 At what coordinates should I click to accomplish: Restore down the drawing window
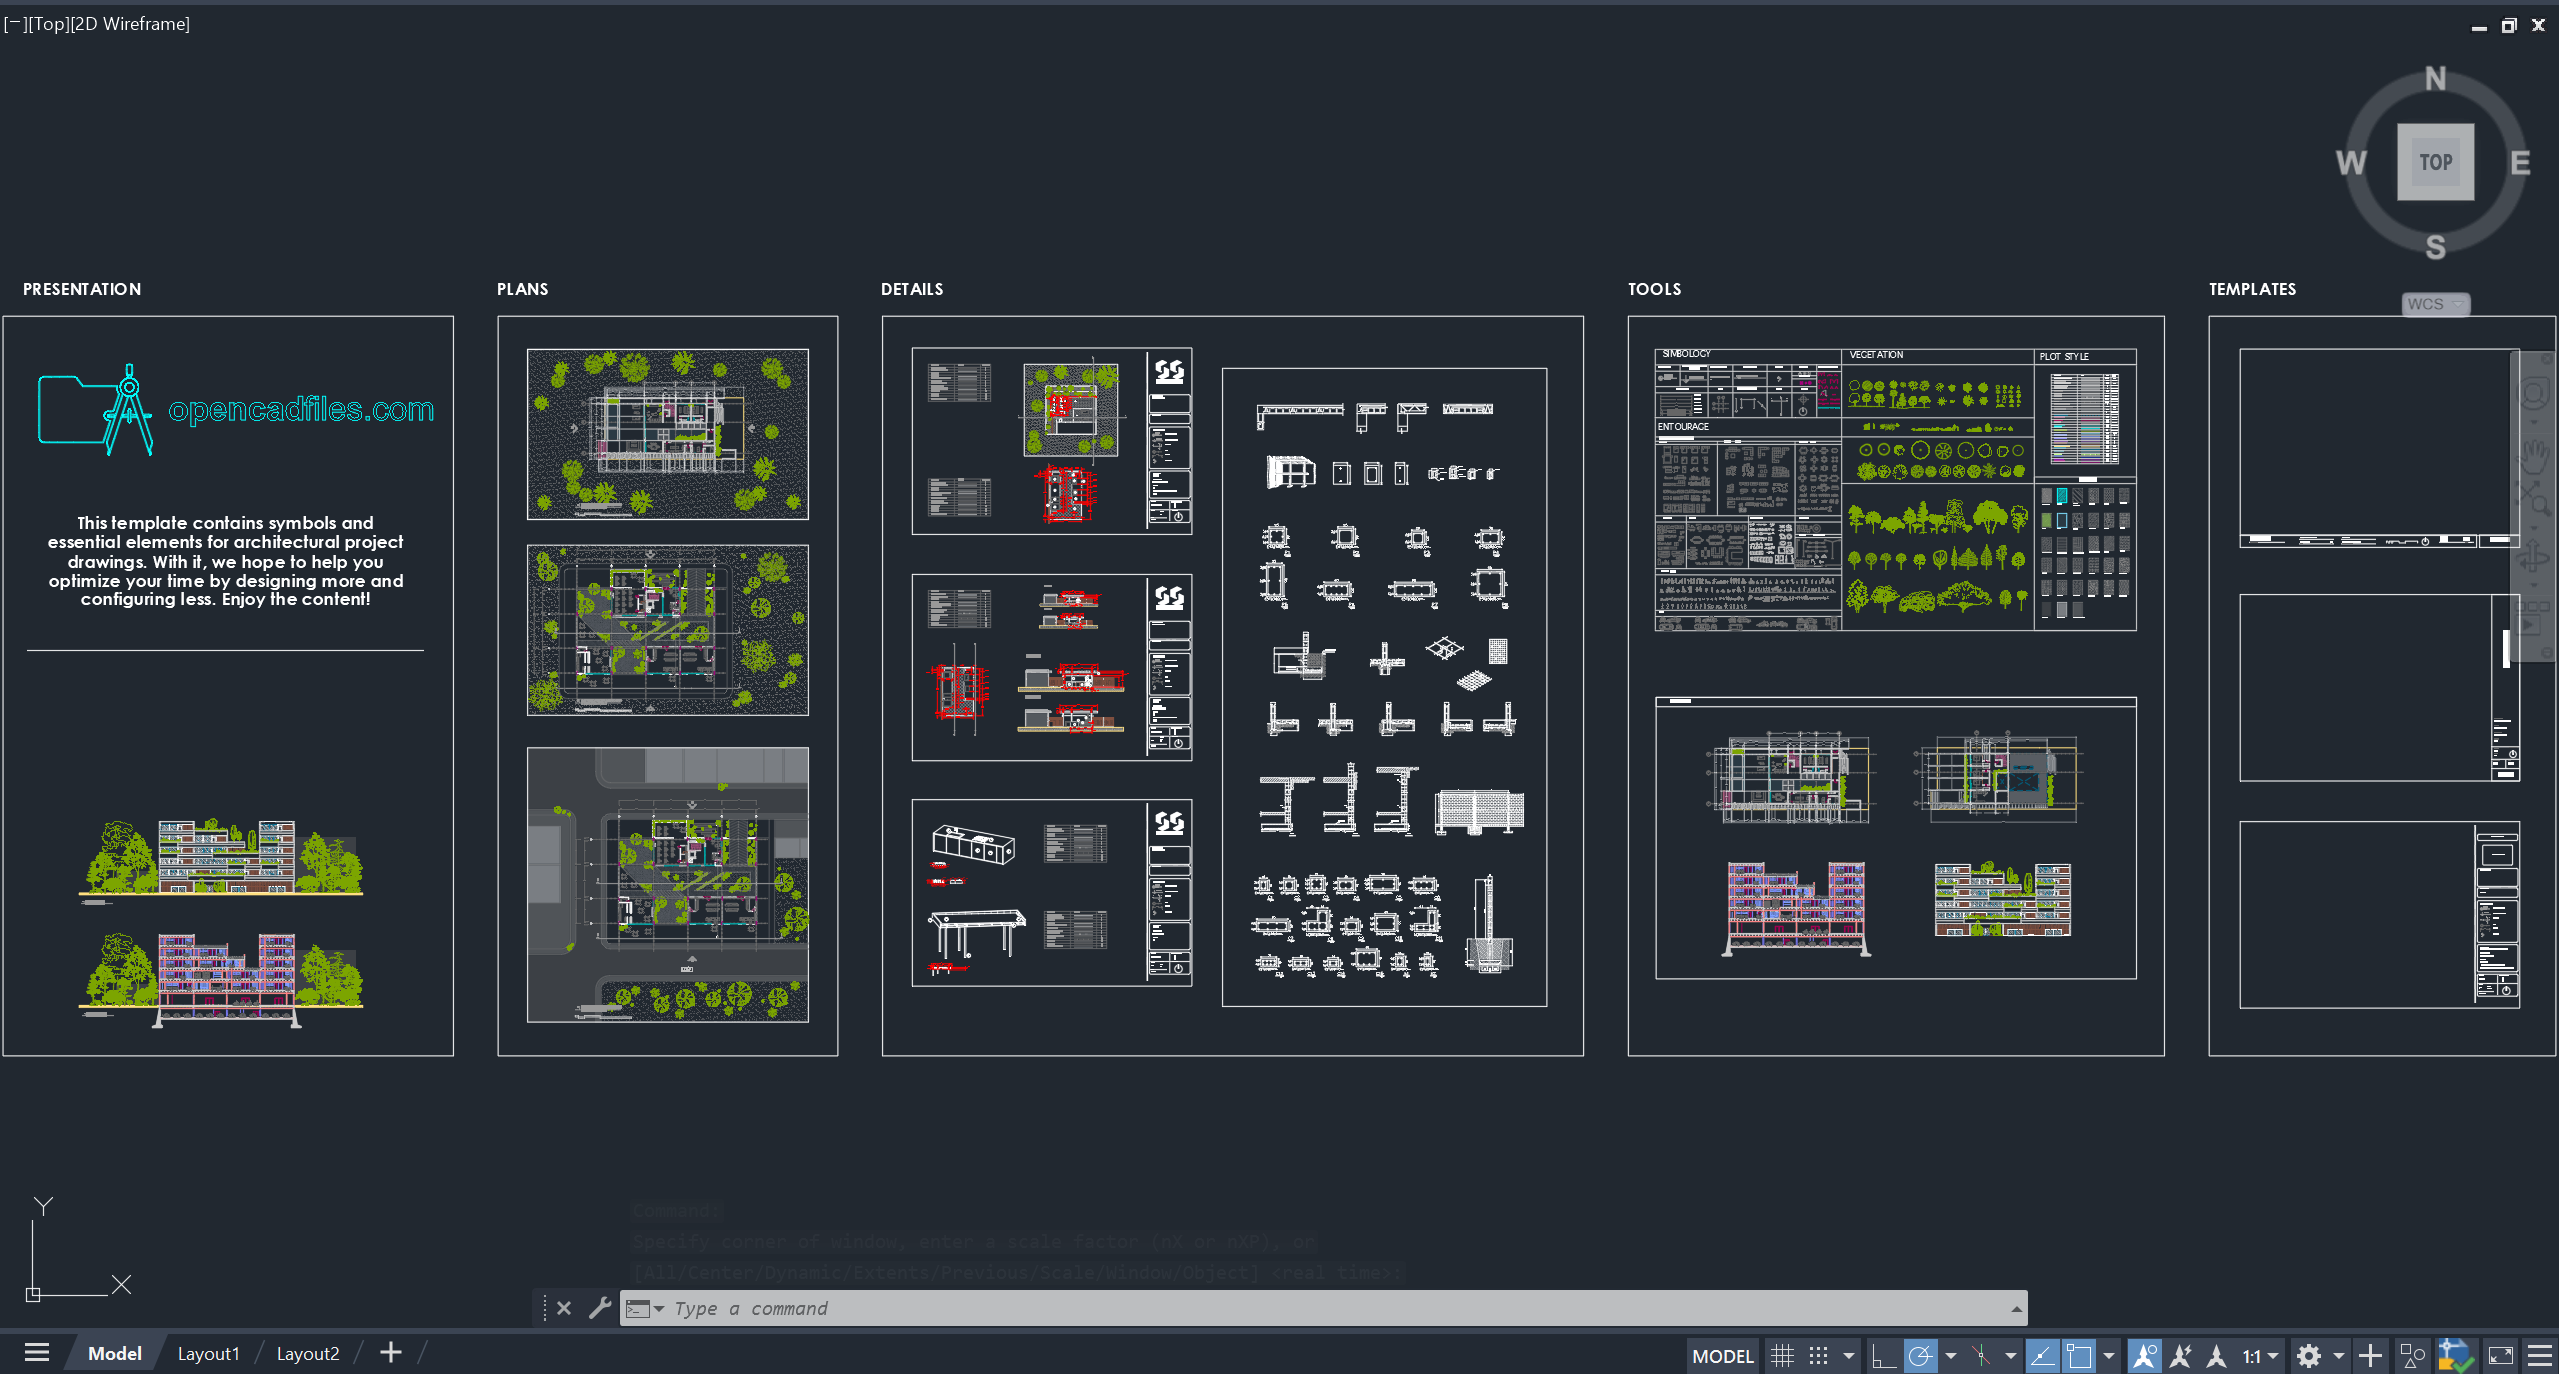point(2509,26)
